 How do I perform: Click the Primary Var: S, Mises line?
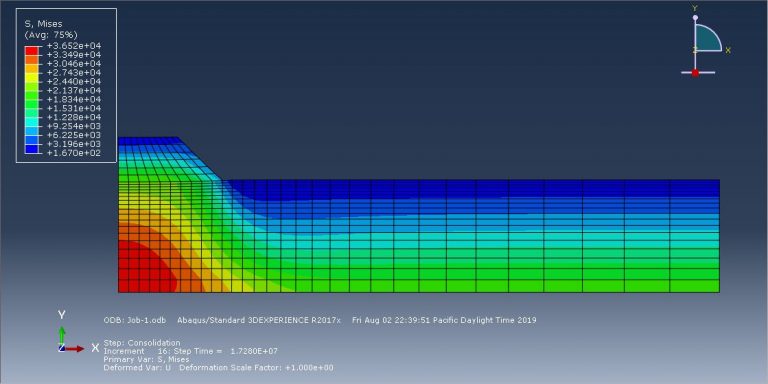click(x=146, y=360)
